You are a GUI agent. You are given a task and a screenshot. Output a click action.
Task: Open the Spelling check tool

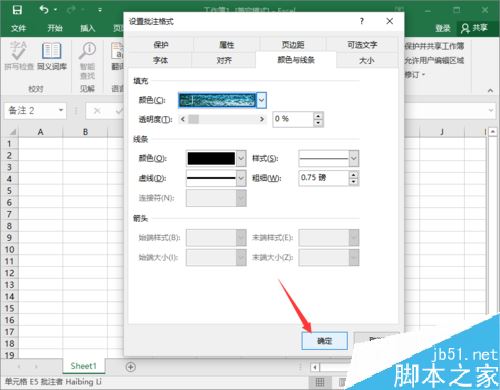[x=19, y=56]
